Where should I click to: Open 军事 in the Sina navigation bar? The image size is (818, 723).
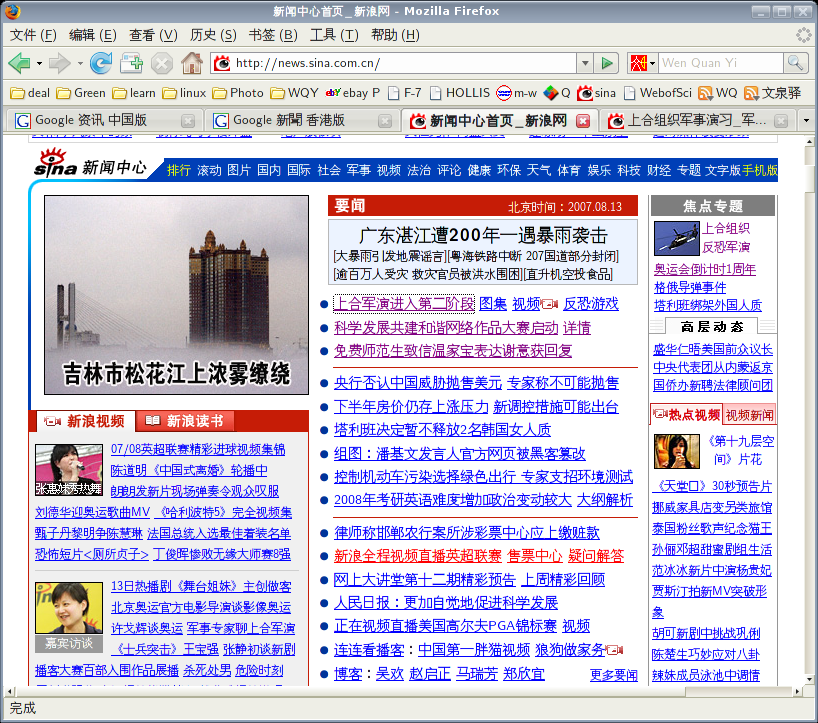point(359,170)
